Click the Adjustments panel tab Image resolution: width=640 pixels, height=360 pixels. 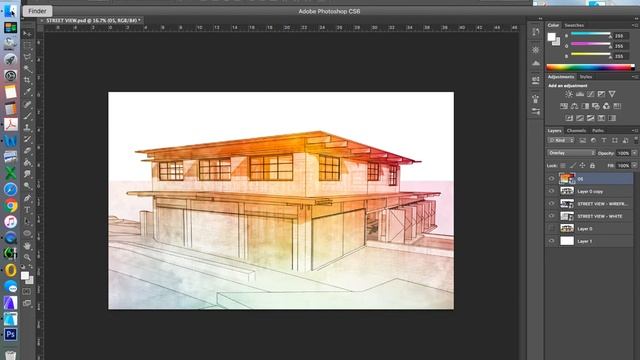561,77
